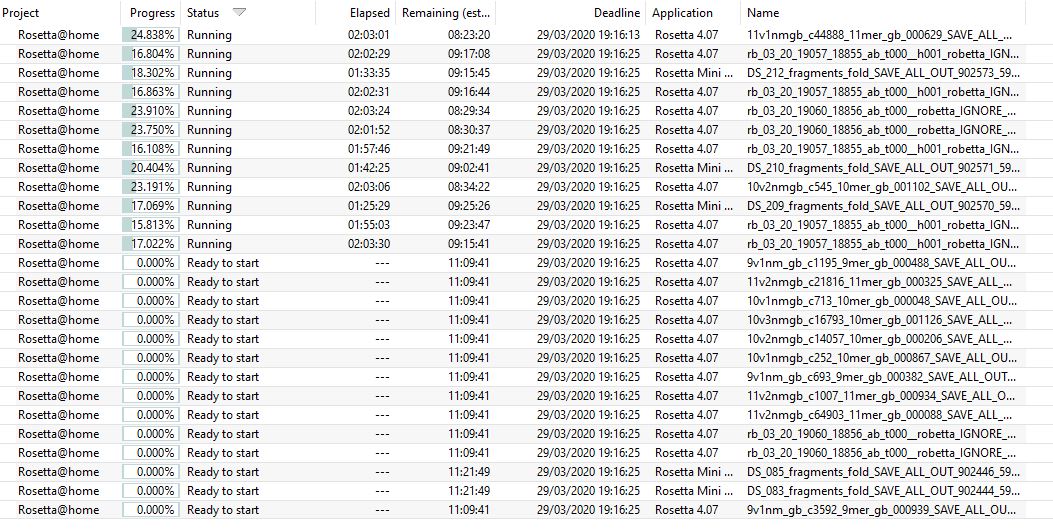Select the DS_209_fragments_fold task
The width and height of the screenshot is (1053, 531).
(x=882, y=206)
